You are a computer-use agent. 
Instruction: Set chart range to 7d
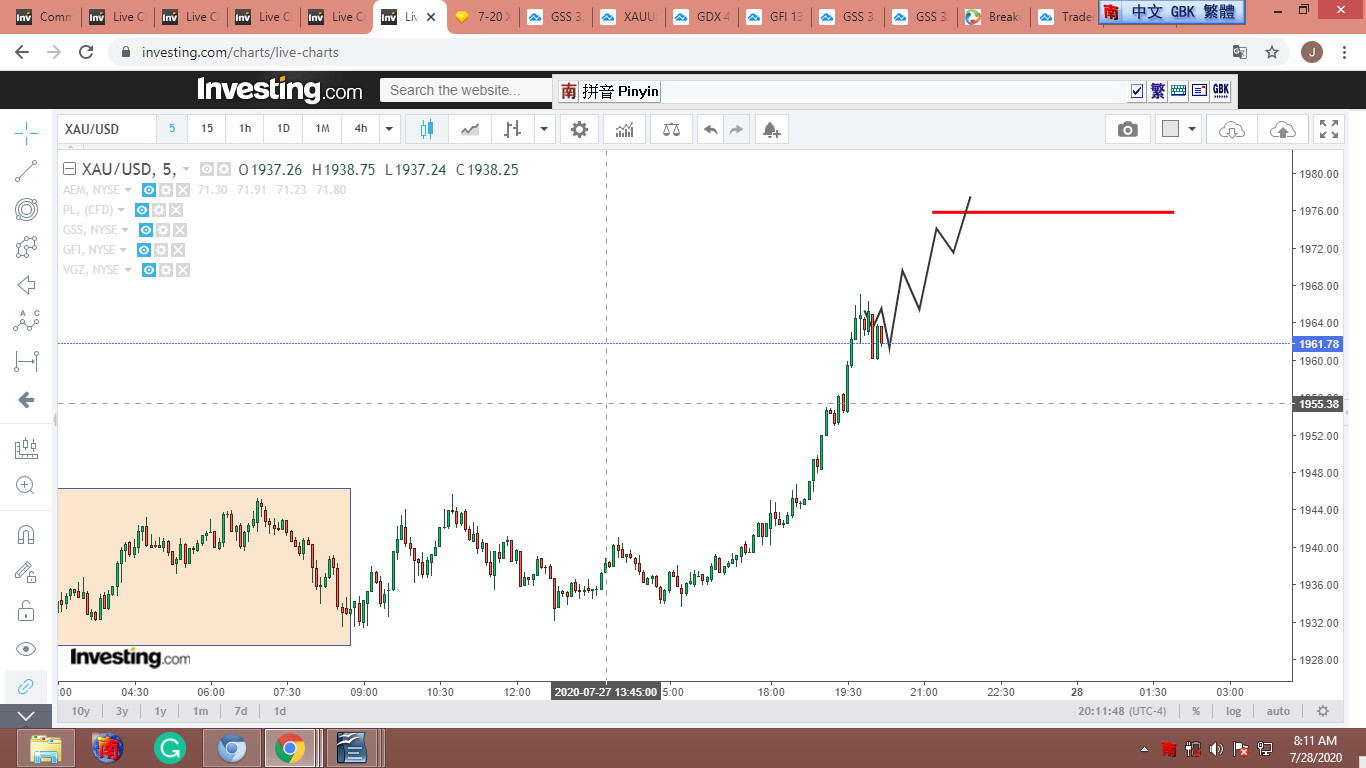click(x=240, y=711)
